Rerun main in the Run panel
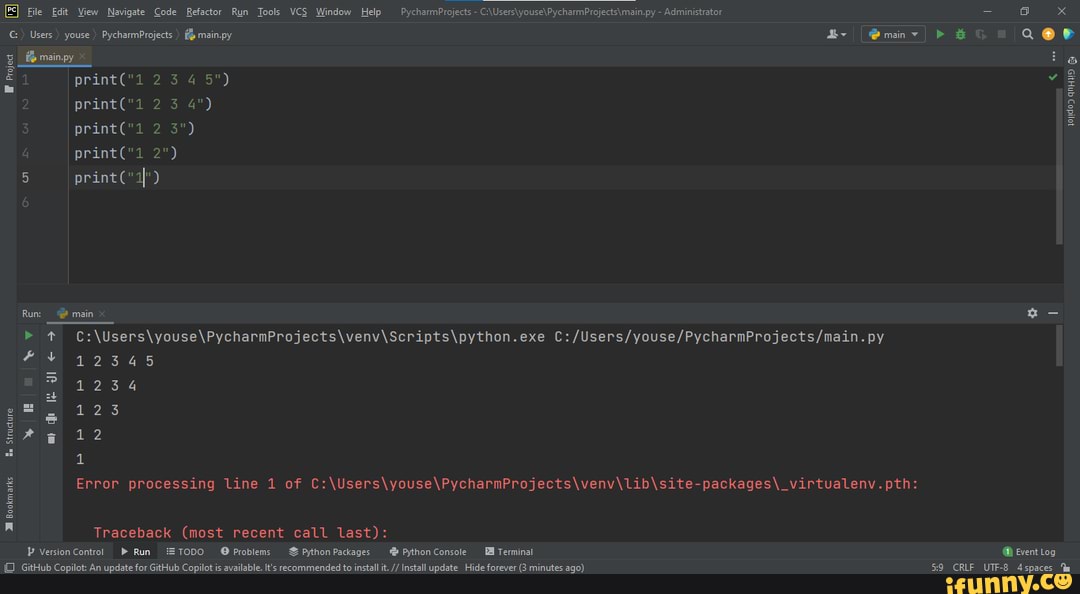The image size is (1080, 594). tap(29, 336)
